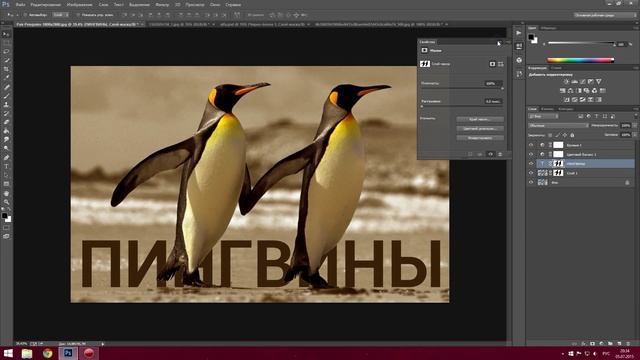Select the Pen tool

coord(6,158)
